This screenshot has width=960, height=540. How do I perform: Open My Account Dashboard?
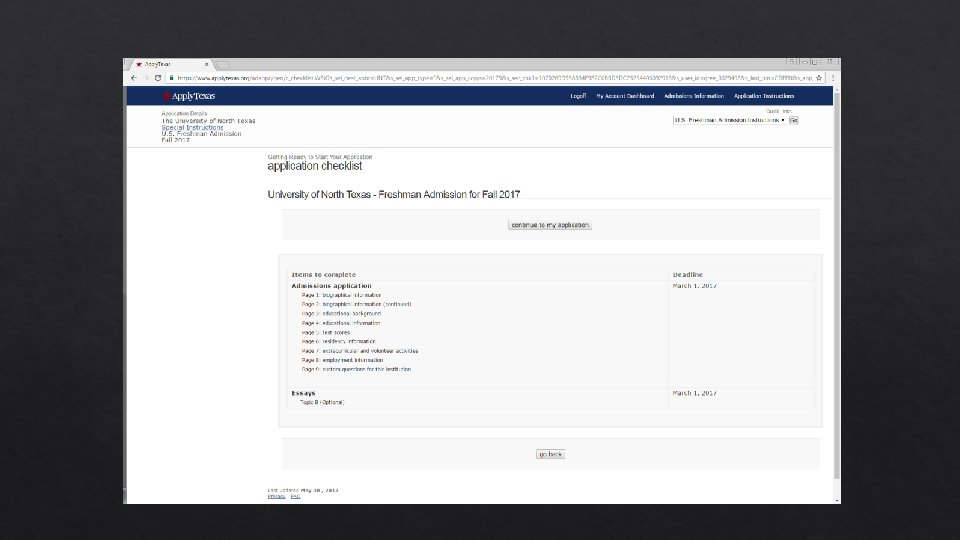coord(625,96)
